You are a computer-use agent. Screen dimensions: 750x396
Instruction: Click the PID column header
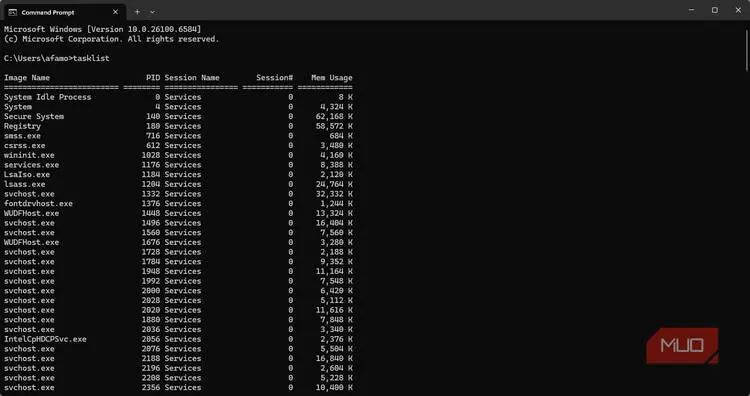[x=153, y=77]
